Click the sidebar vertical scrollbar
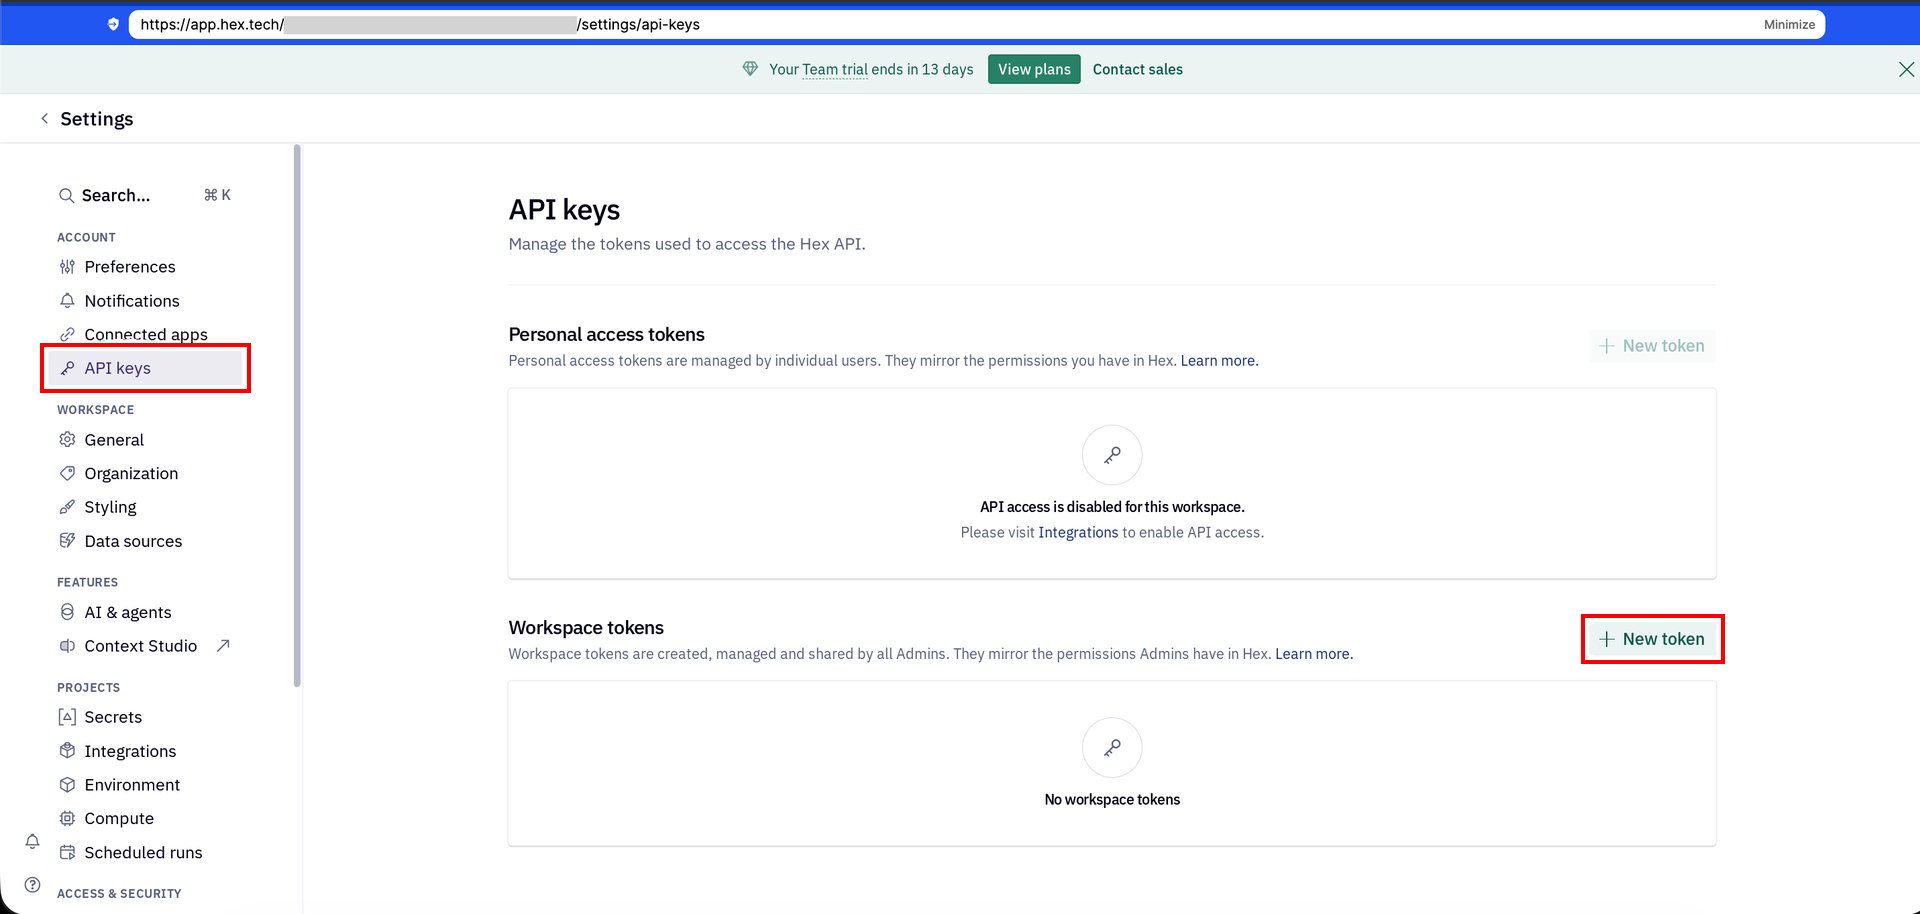1920x914 pixels. [297, 415]
